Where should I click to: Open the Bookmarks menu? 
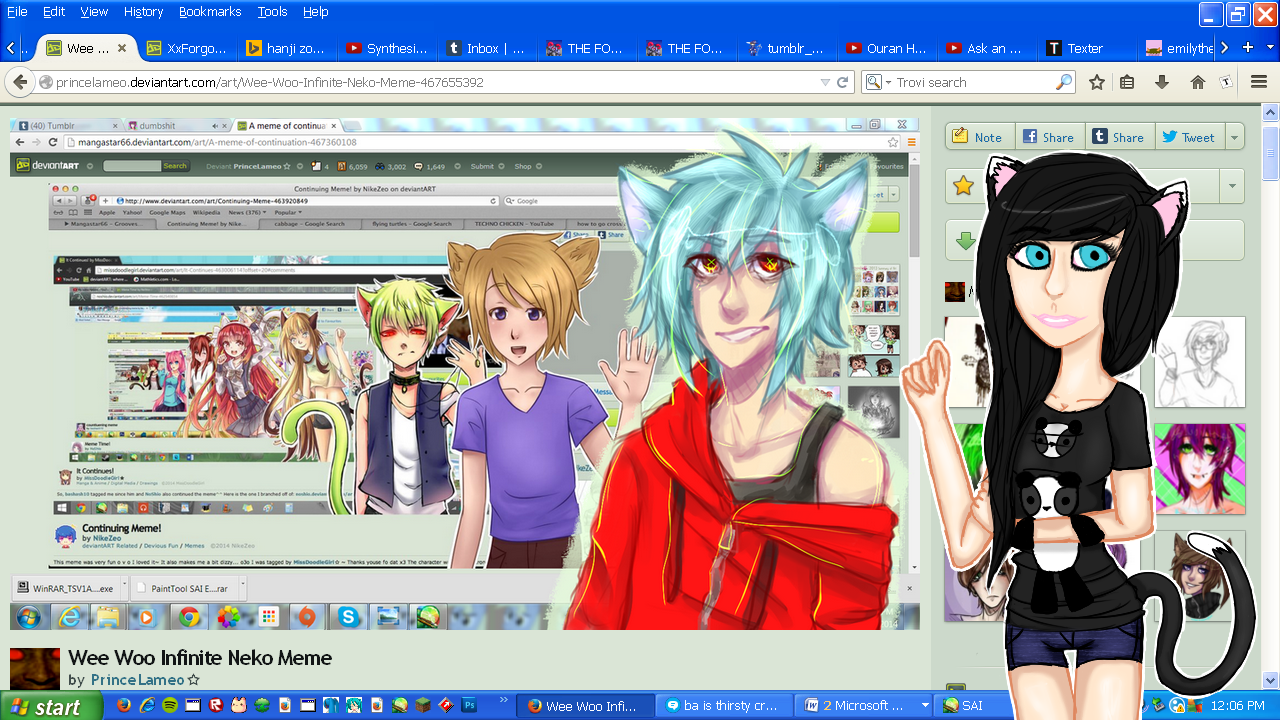click(x=210, y=12)
